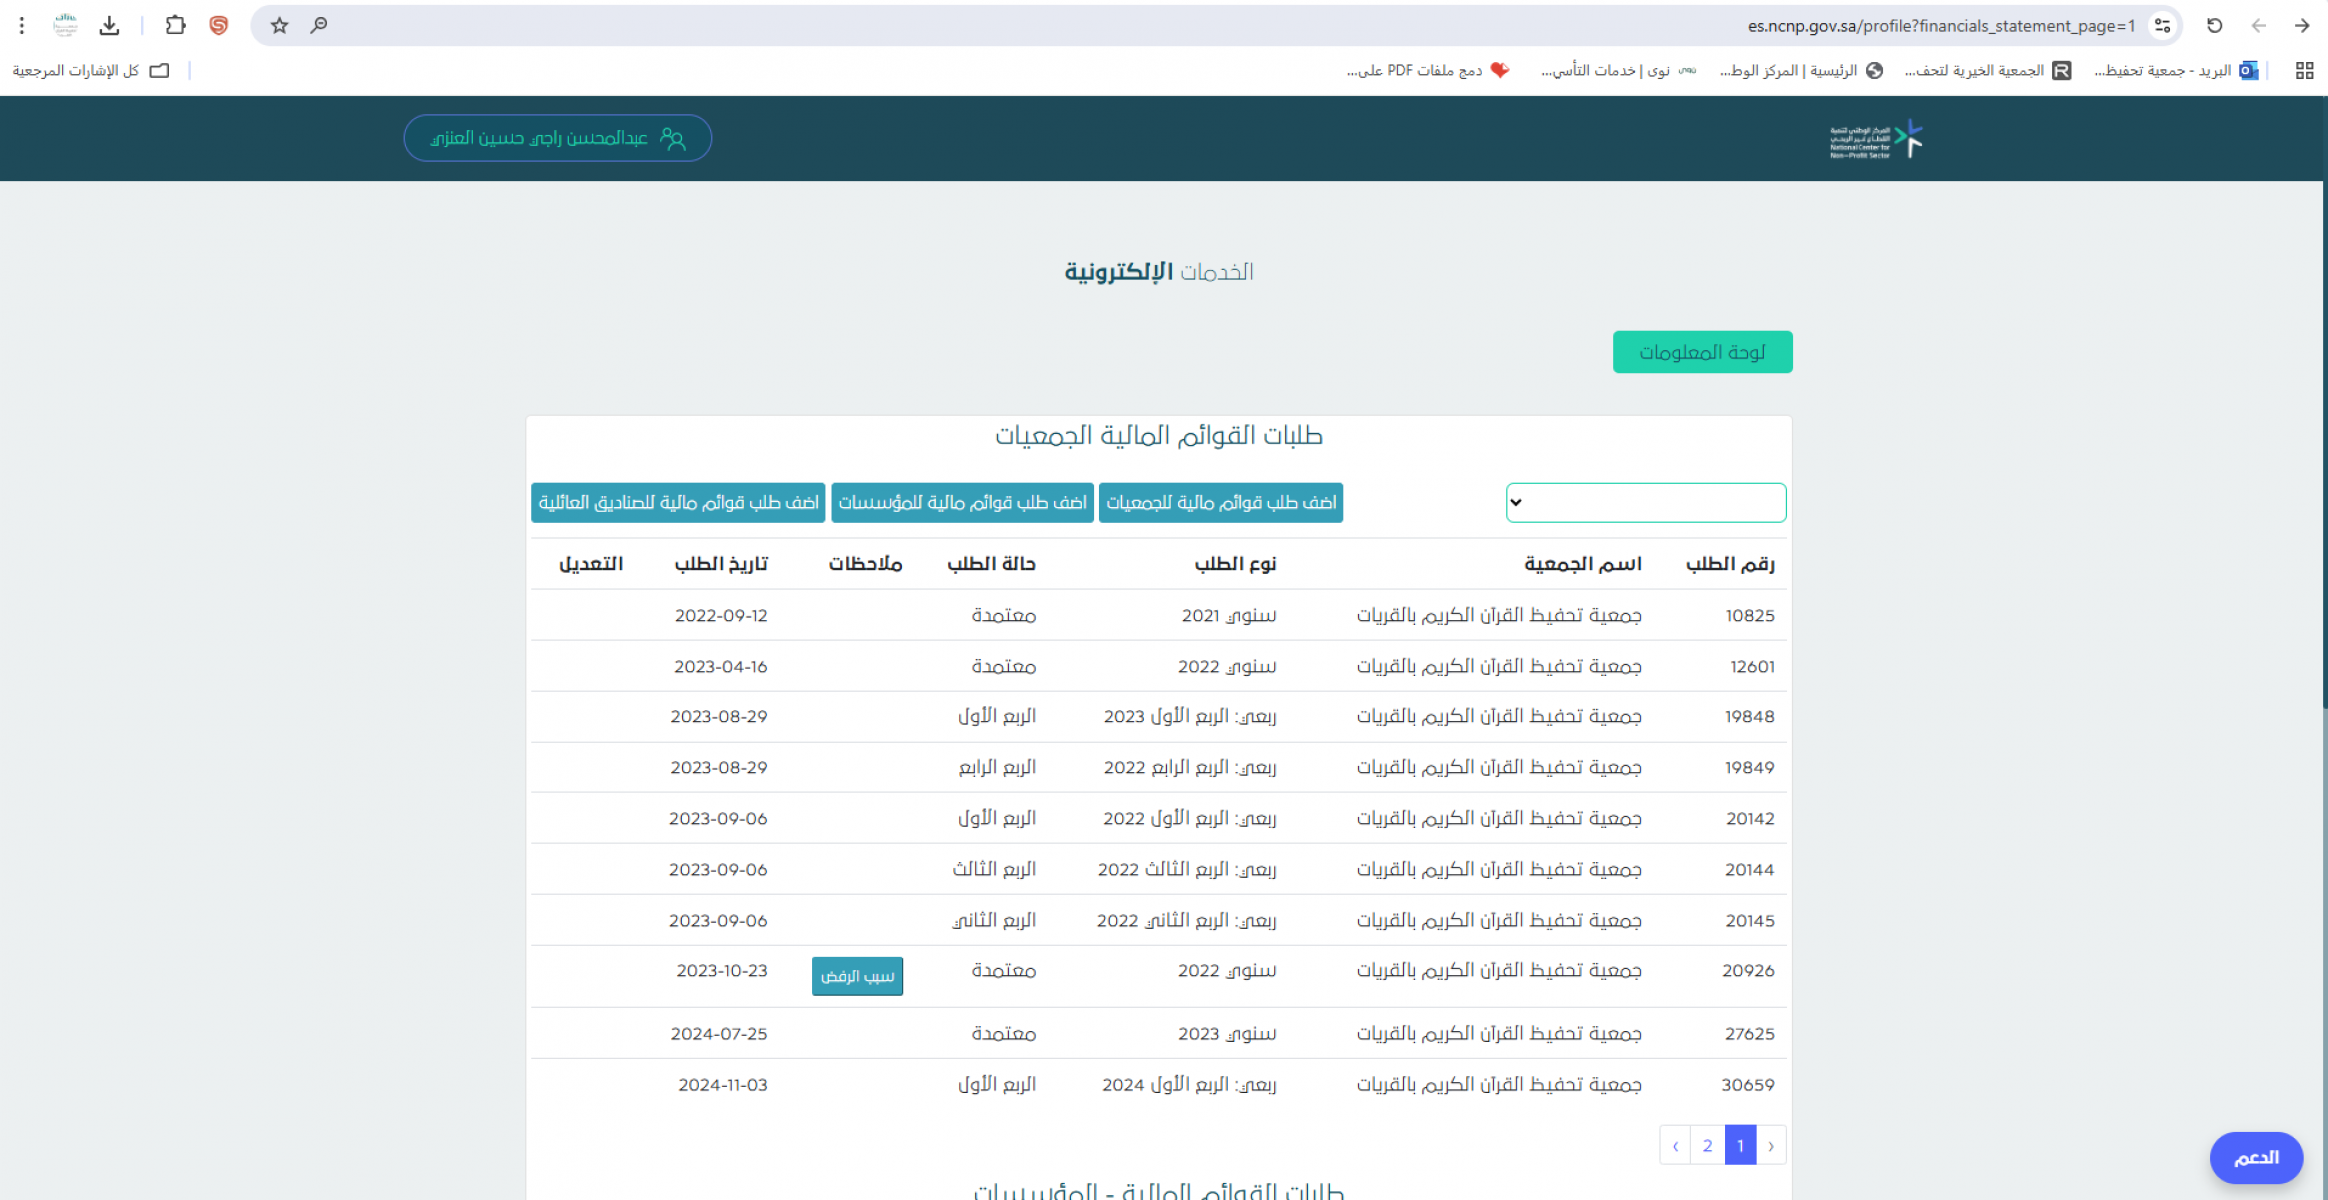Click اضف طلب قوائم مالية للجمعيات button
The image size is (2328, 1200).
(1220, 502)
